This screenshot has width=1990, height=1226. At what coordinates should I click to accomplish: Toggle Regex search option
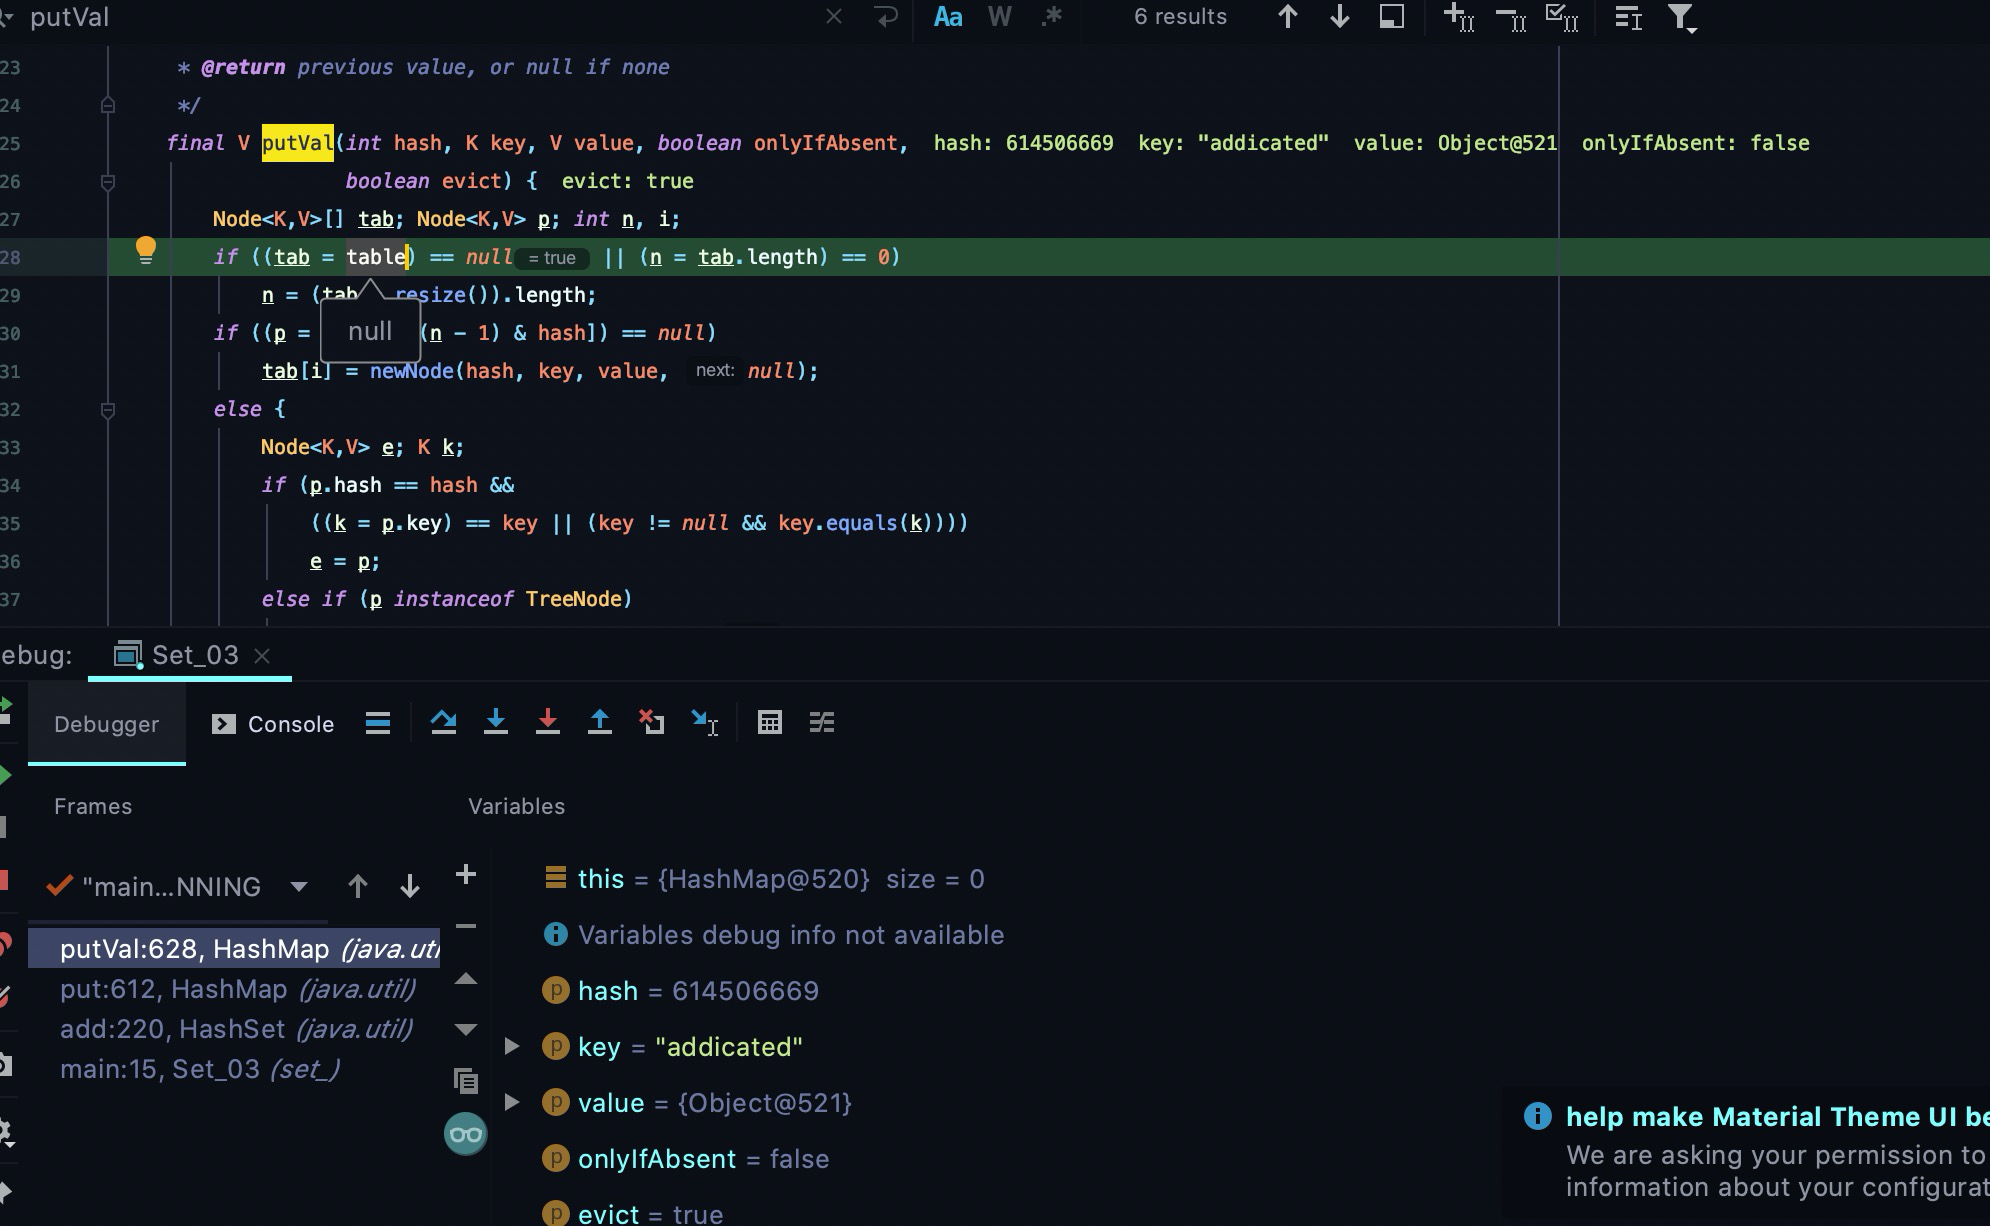(x=1051, y=17)
